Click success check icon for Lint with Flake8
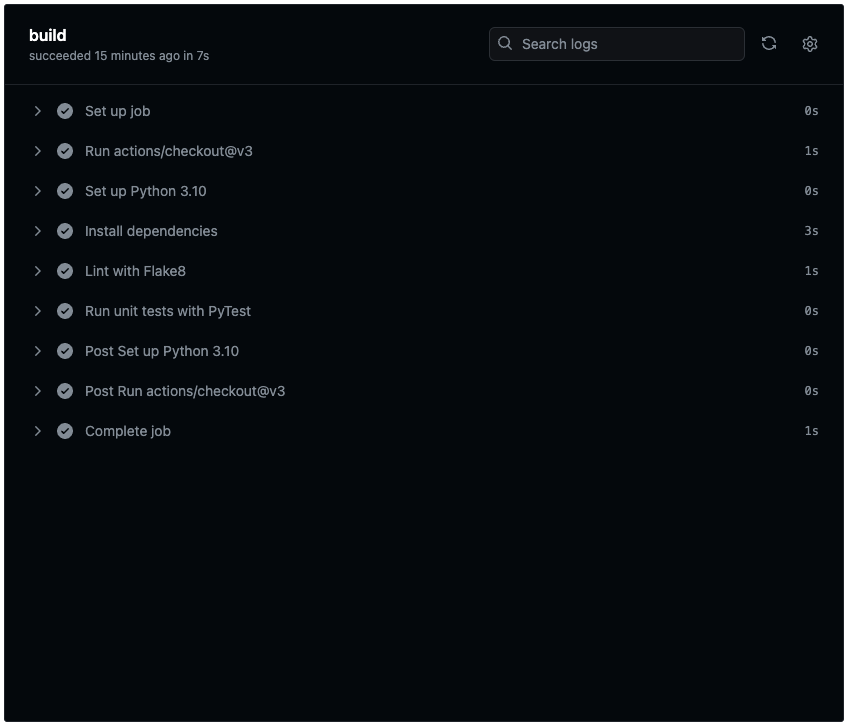 65,271
